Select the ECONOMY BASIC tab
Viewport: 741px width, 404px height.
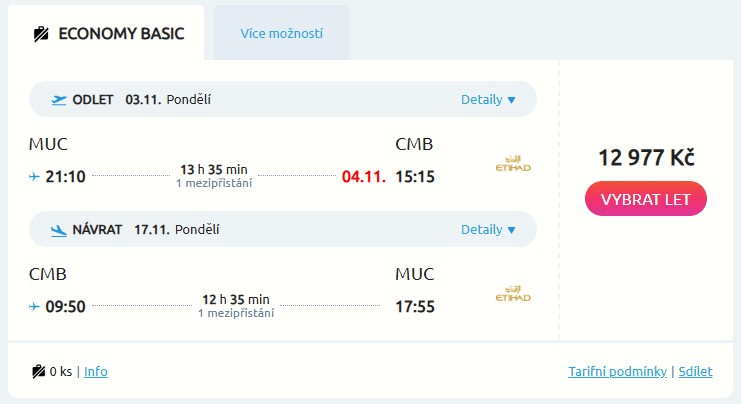click(x=108, y=33)
